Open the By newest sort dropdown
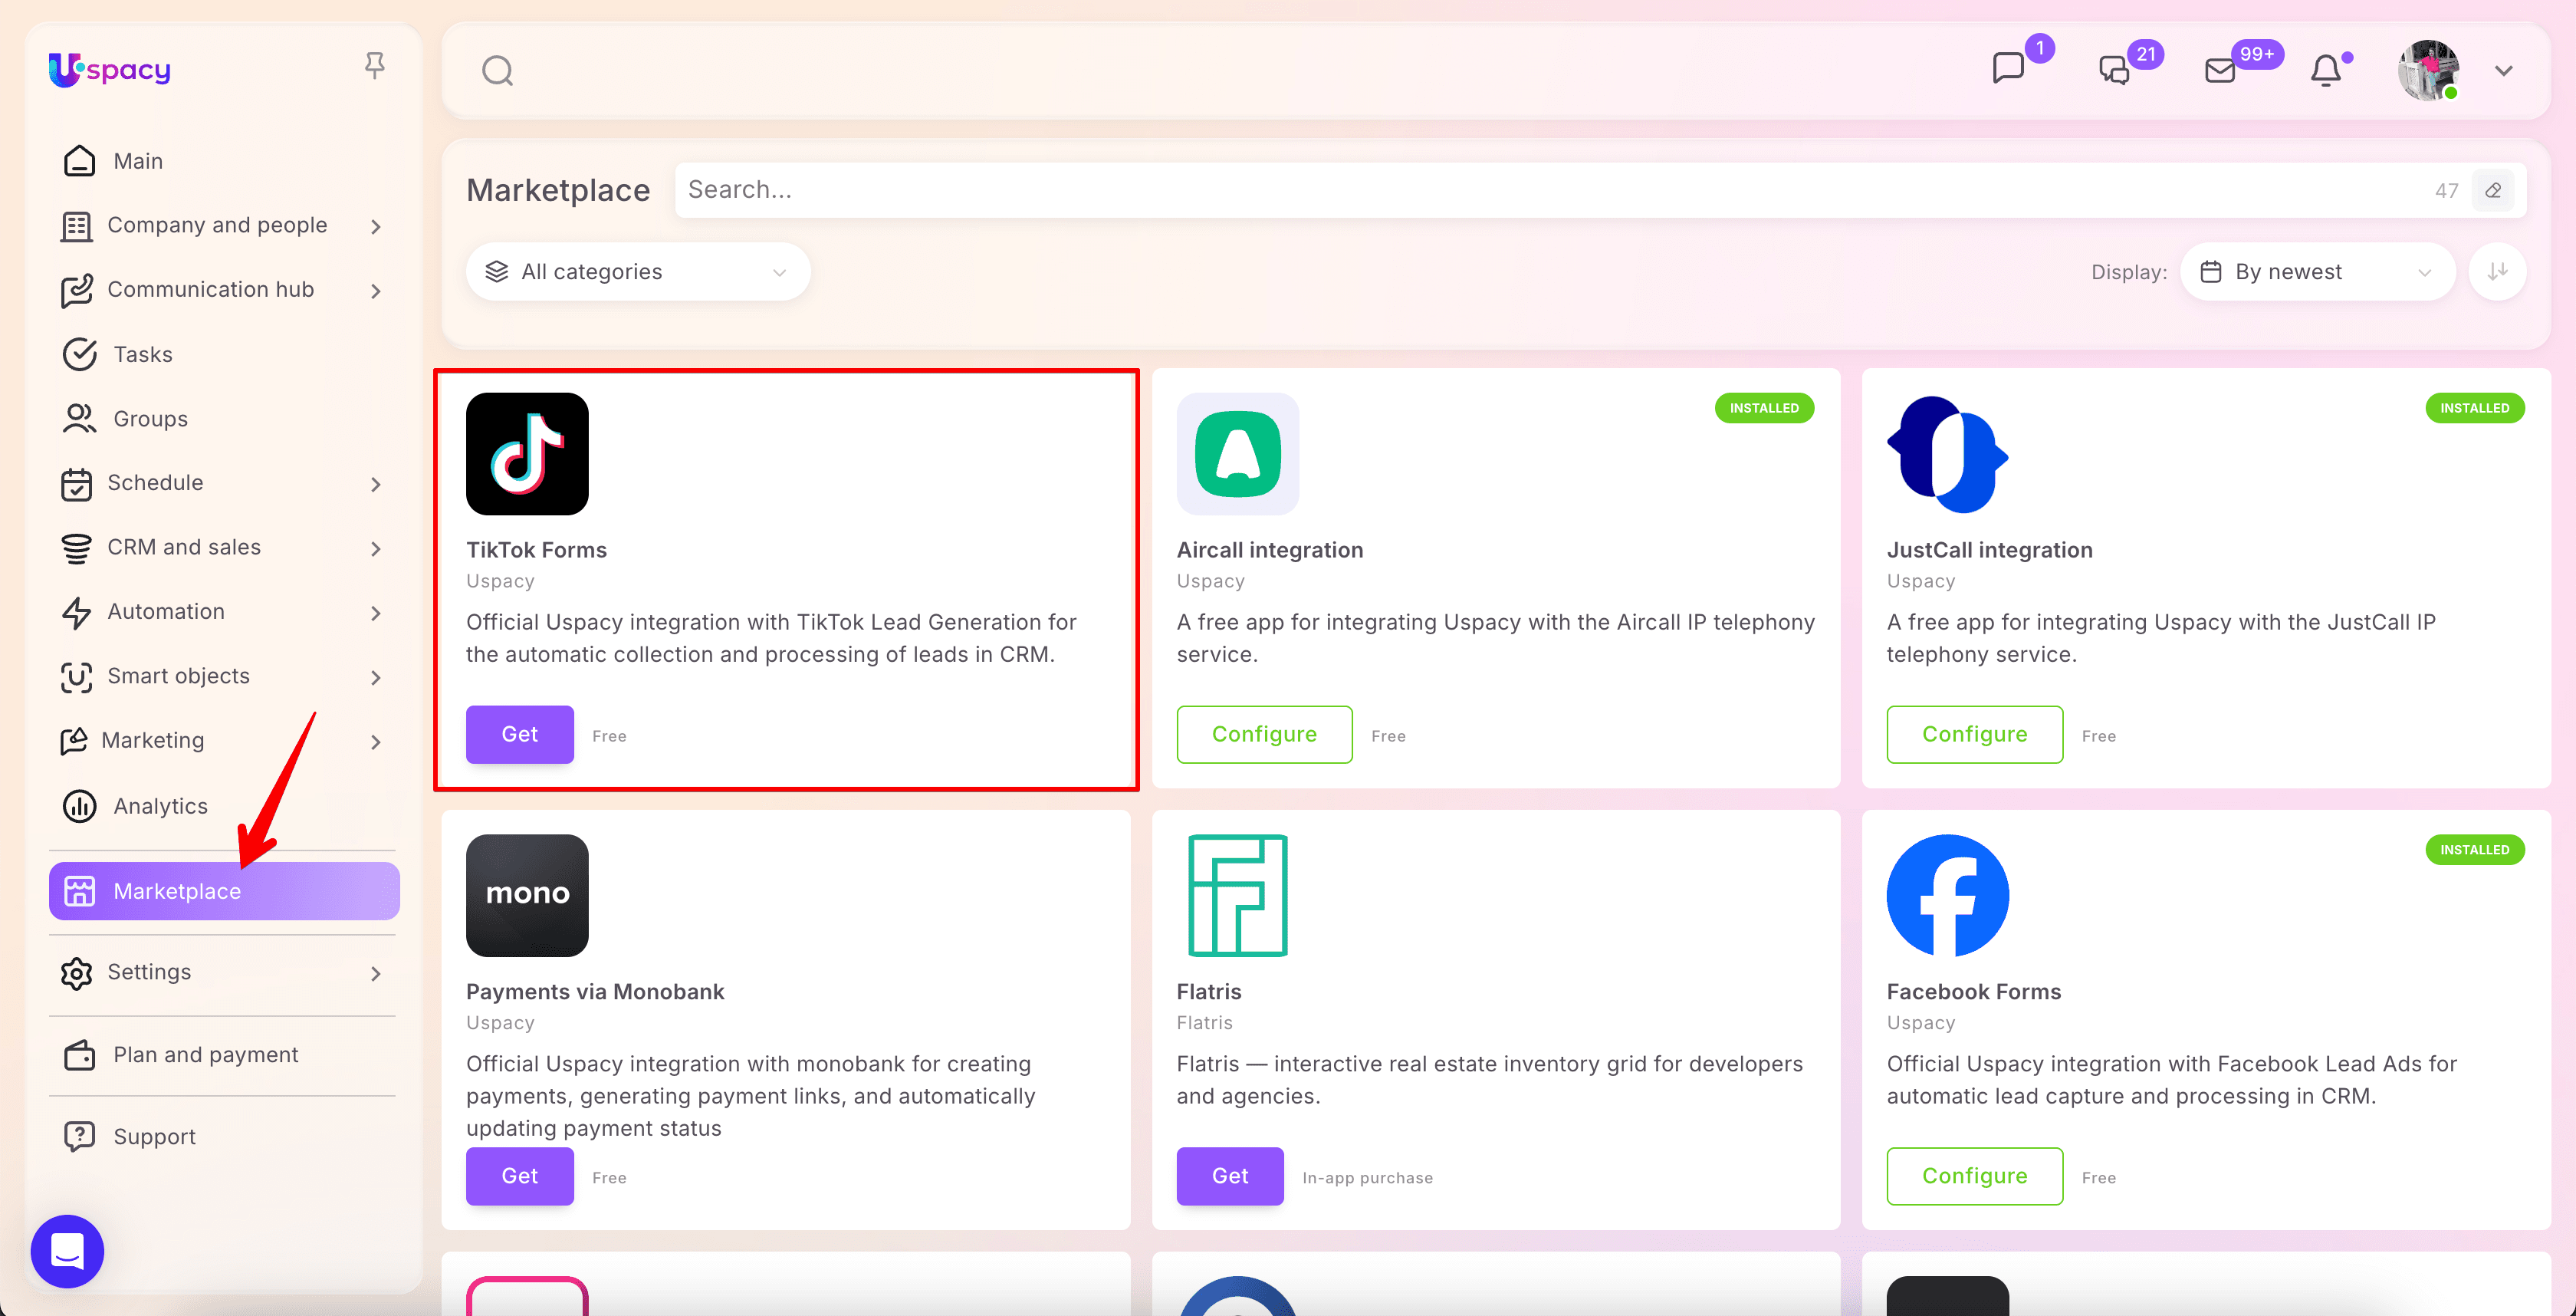Screen dimensions: 2576x1316 2317,271
